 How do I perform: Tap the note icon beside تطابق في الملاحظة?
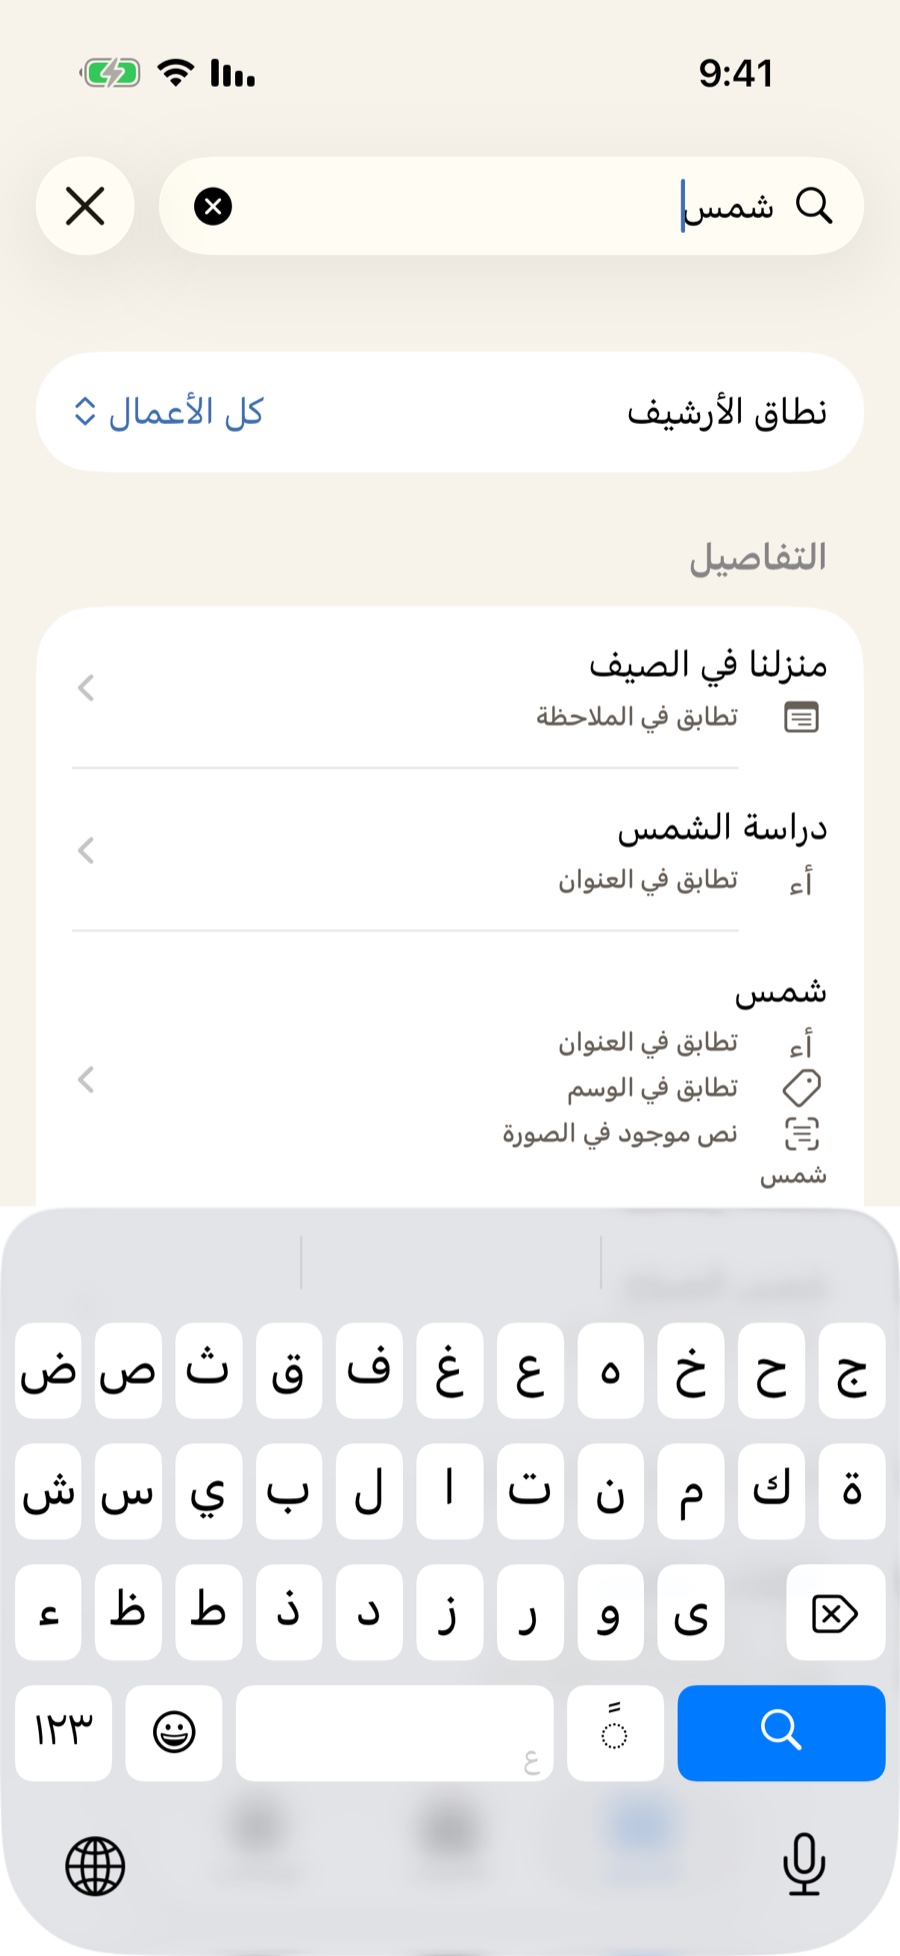point(801,717)
